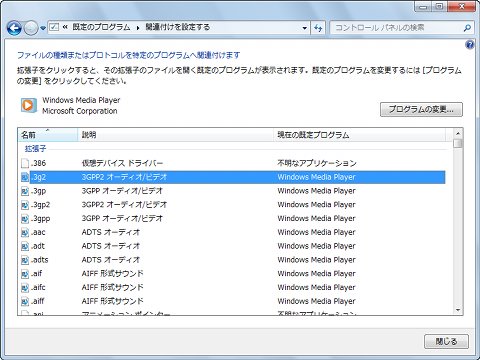This screenshot has width=480, height=360.
Task: Sort by 現在の既定プログラム column header
Action: point(359,135)
